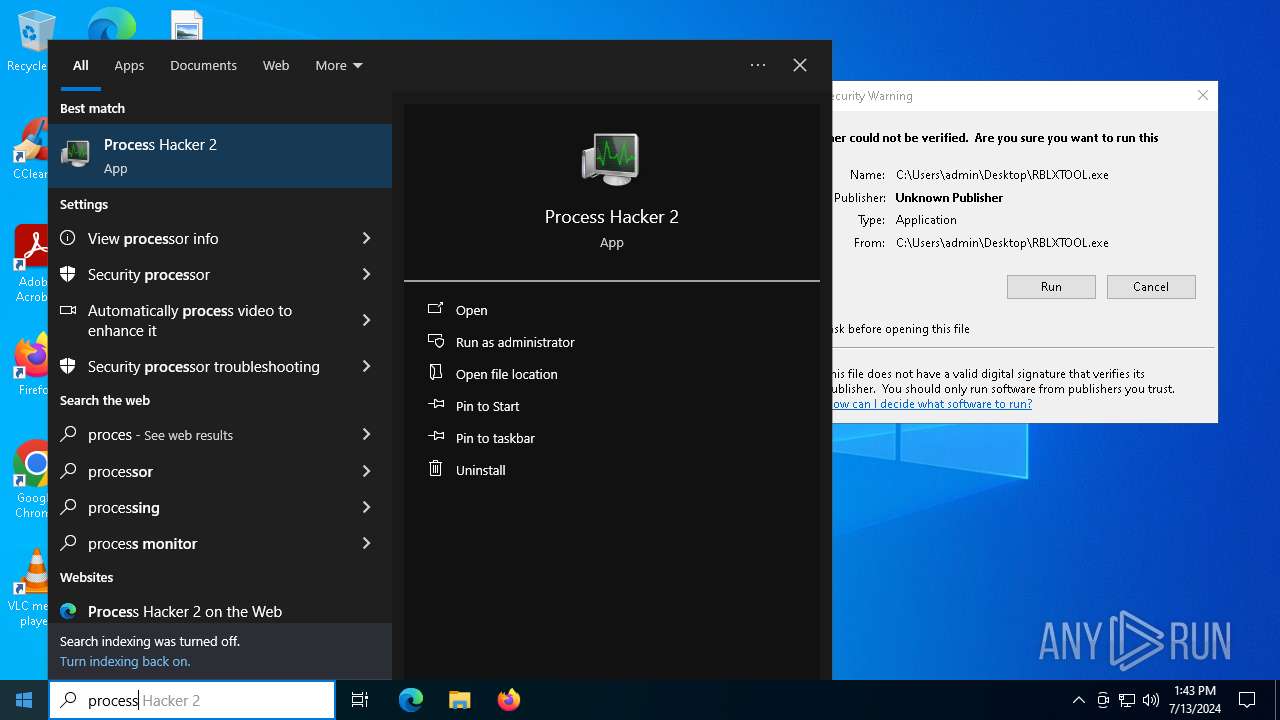
Task: Expand the Security processor result arrow
Action: click(x=366, y=274)
